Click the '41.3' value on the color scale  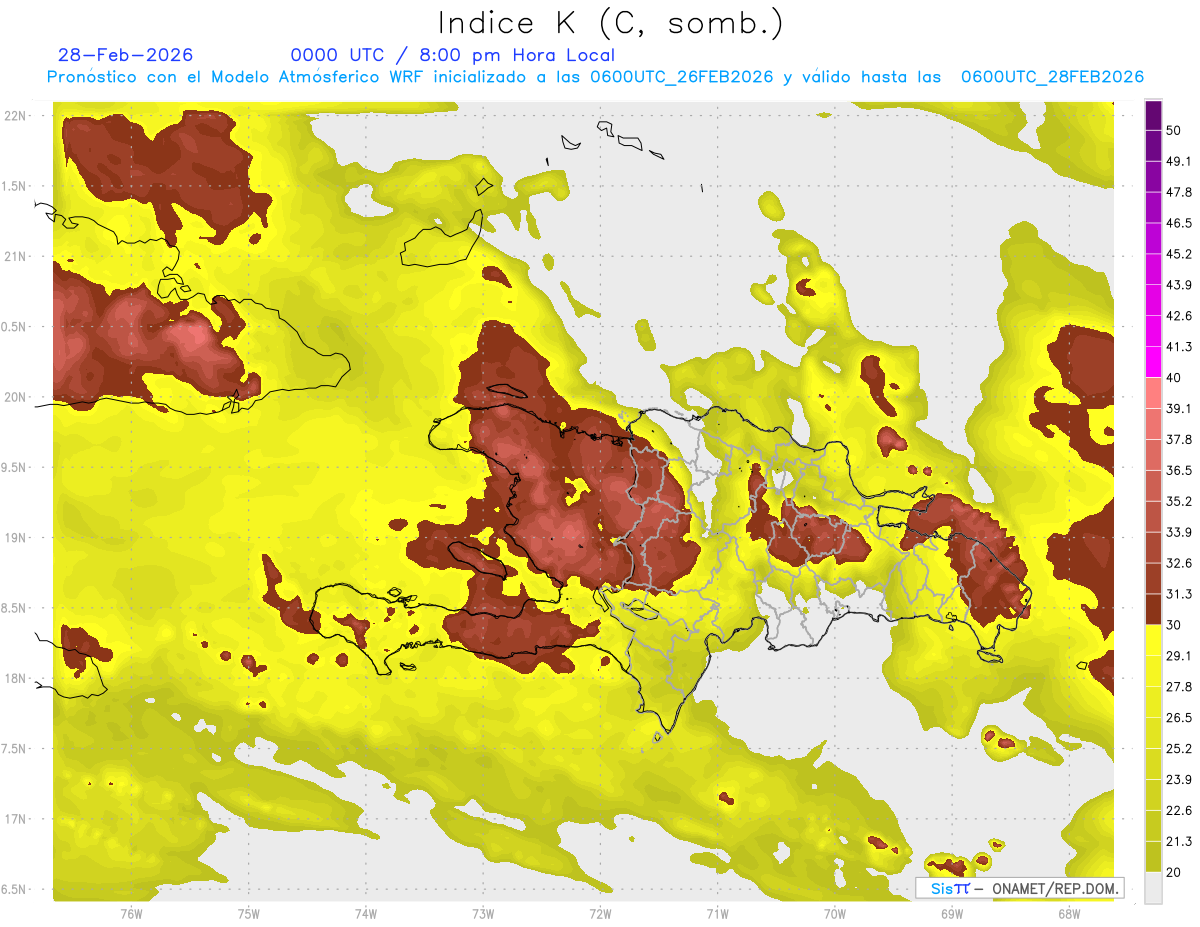1179,347
